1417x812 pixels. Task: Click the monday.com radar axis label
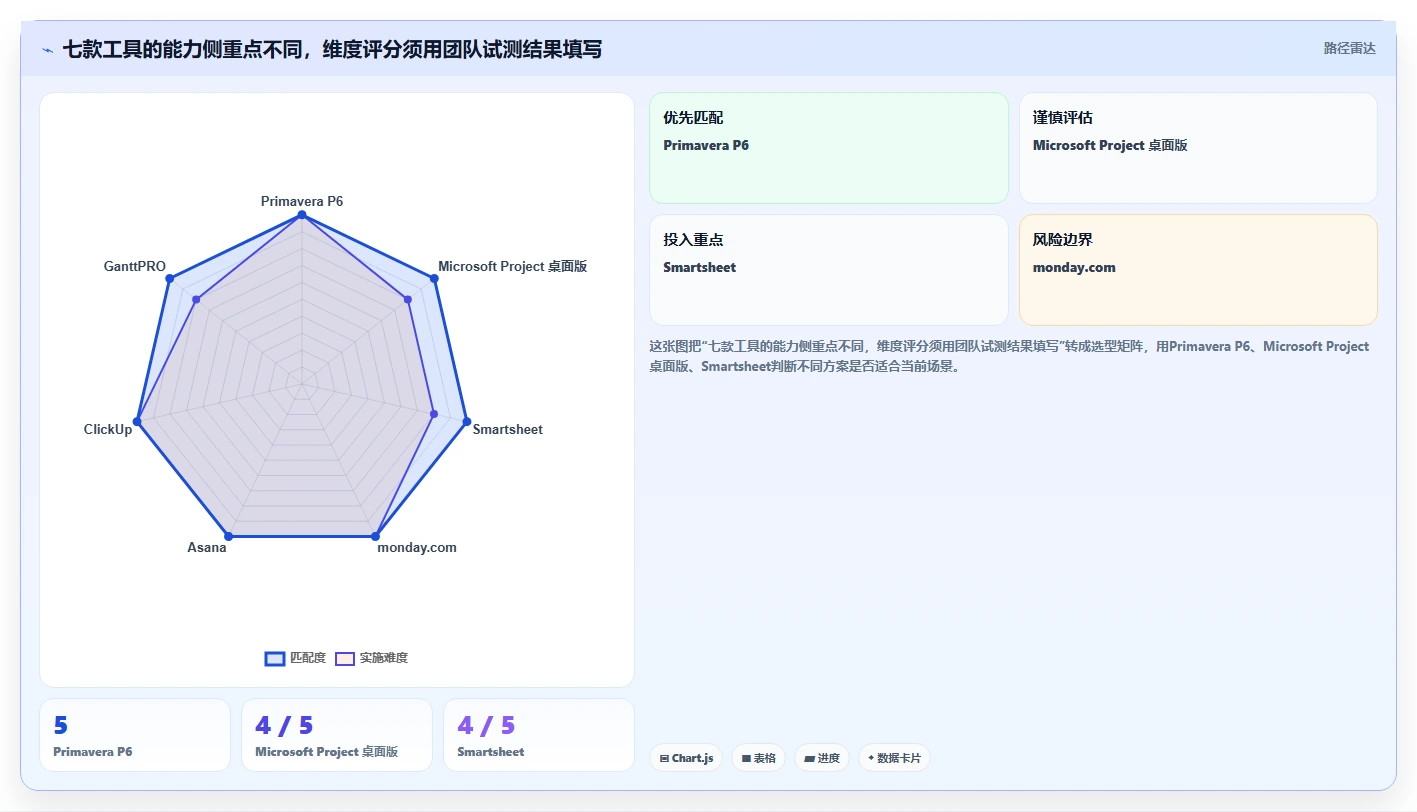(x=417, y=547)
